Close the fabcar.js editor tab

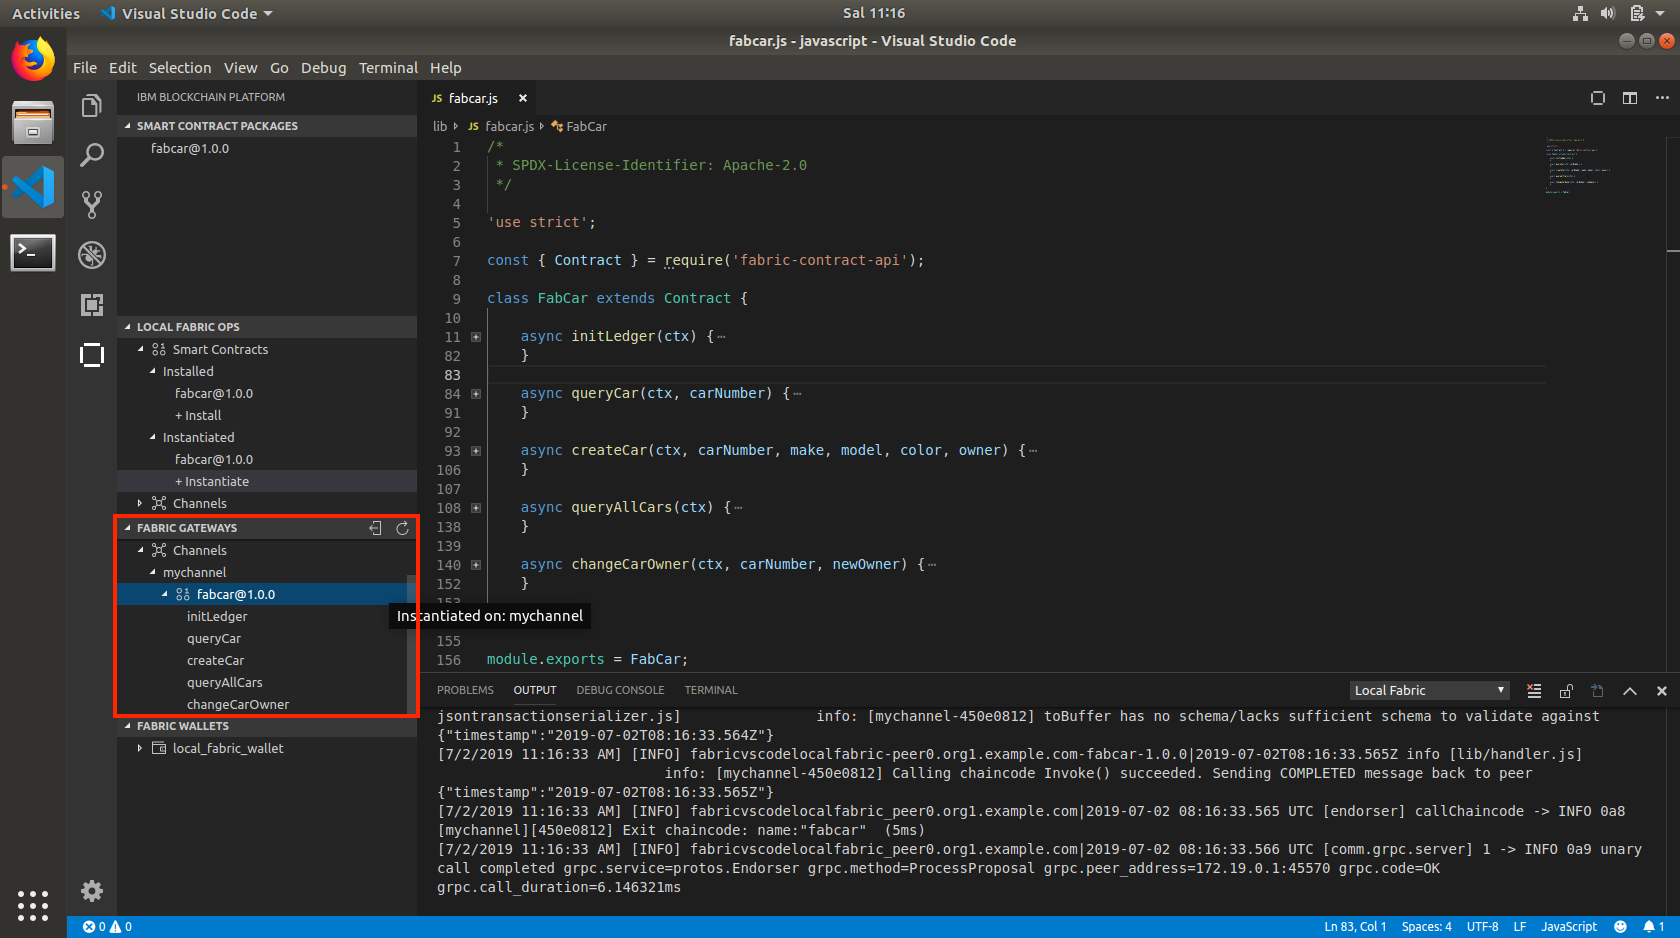[x=522, y=98]
